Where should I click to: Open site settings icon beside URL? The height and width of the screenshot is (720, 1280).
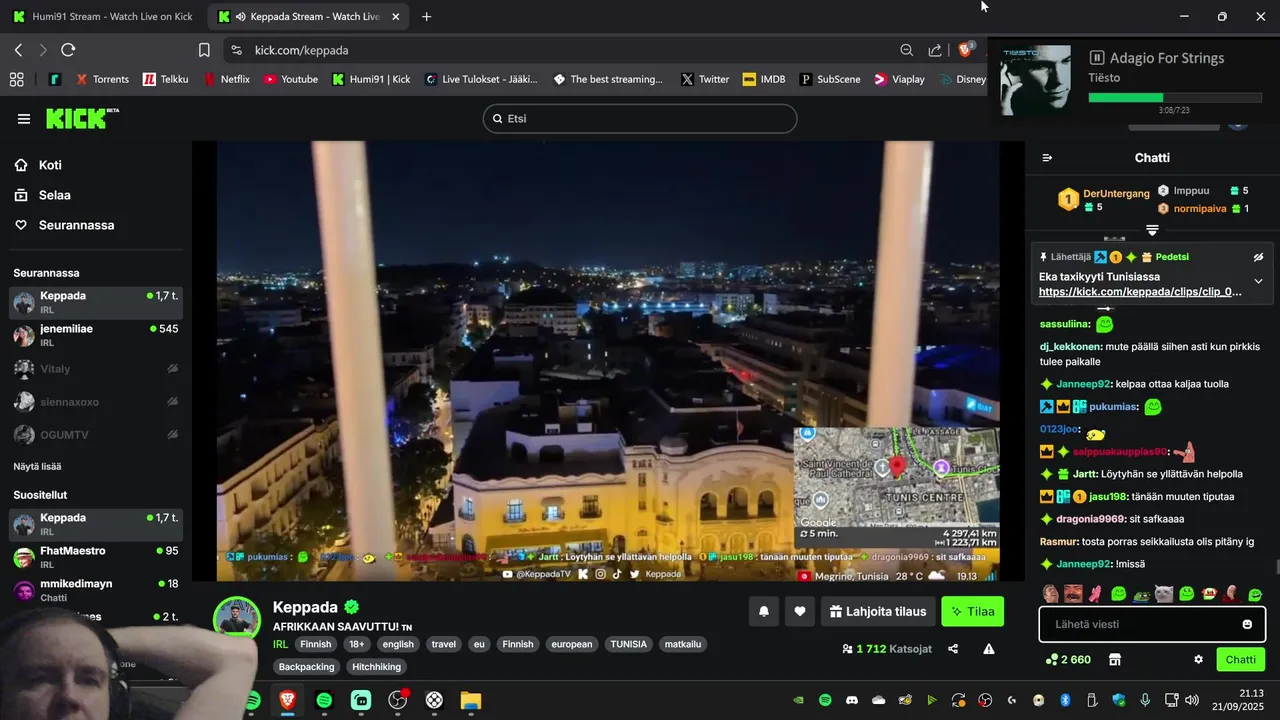click(236, 50)
